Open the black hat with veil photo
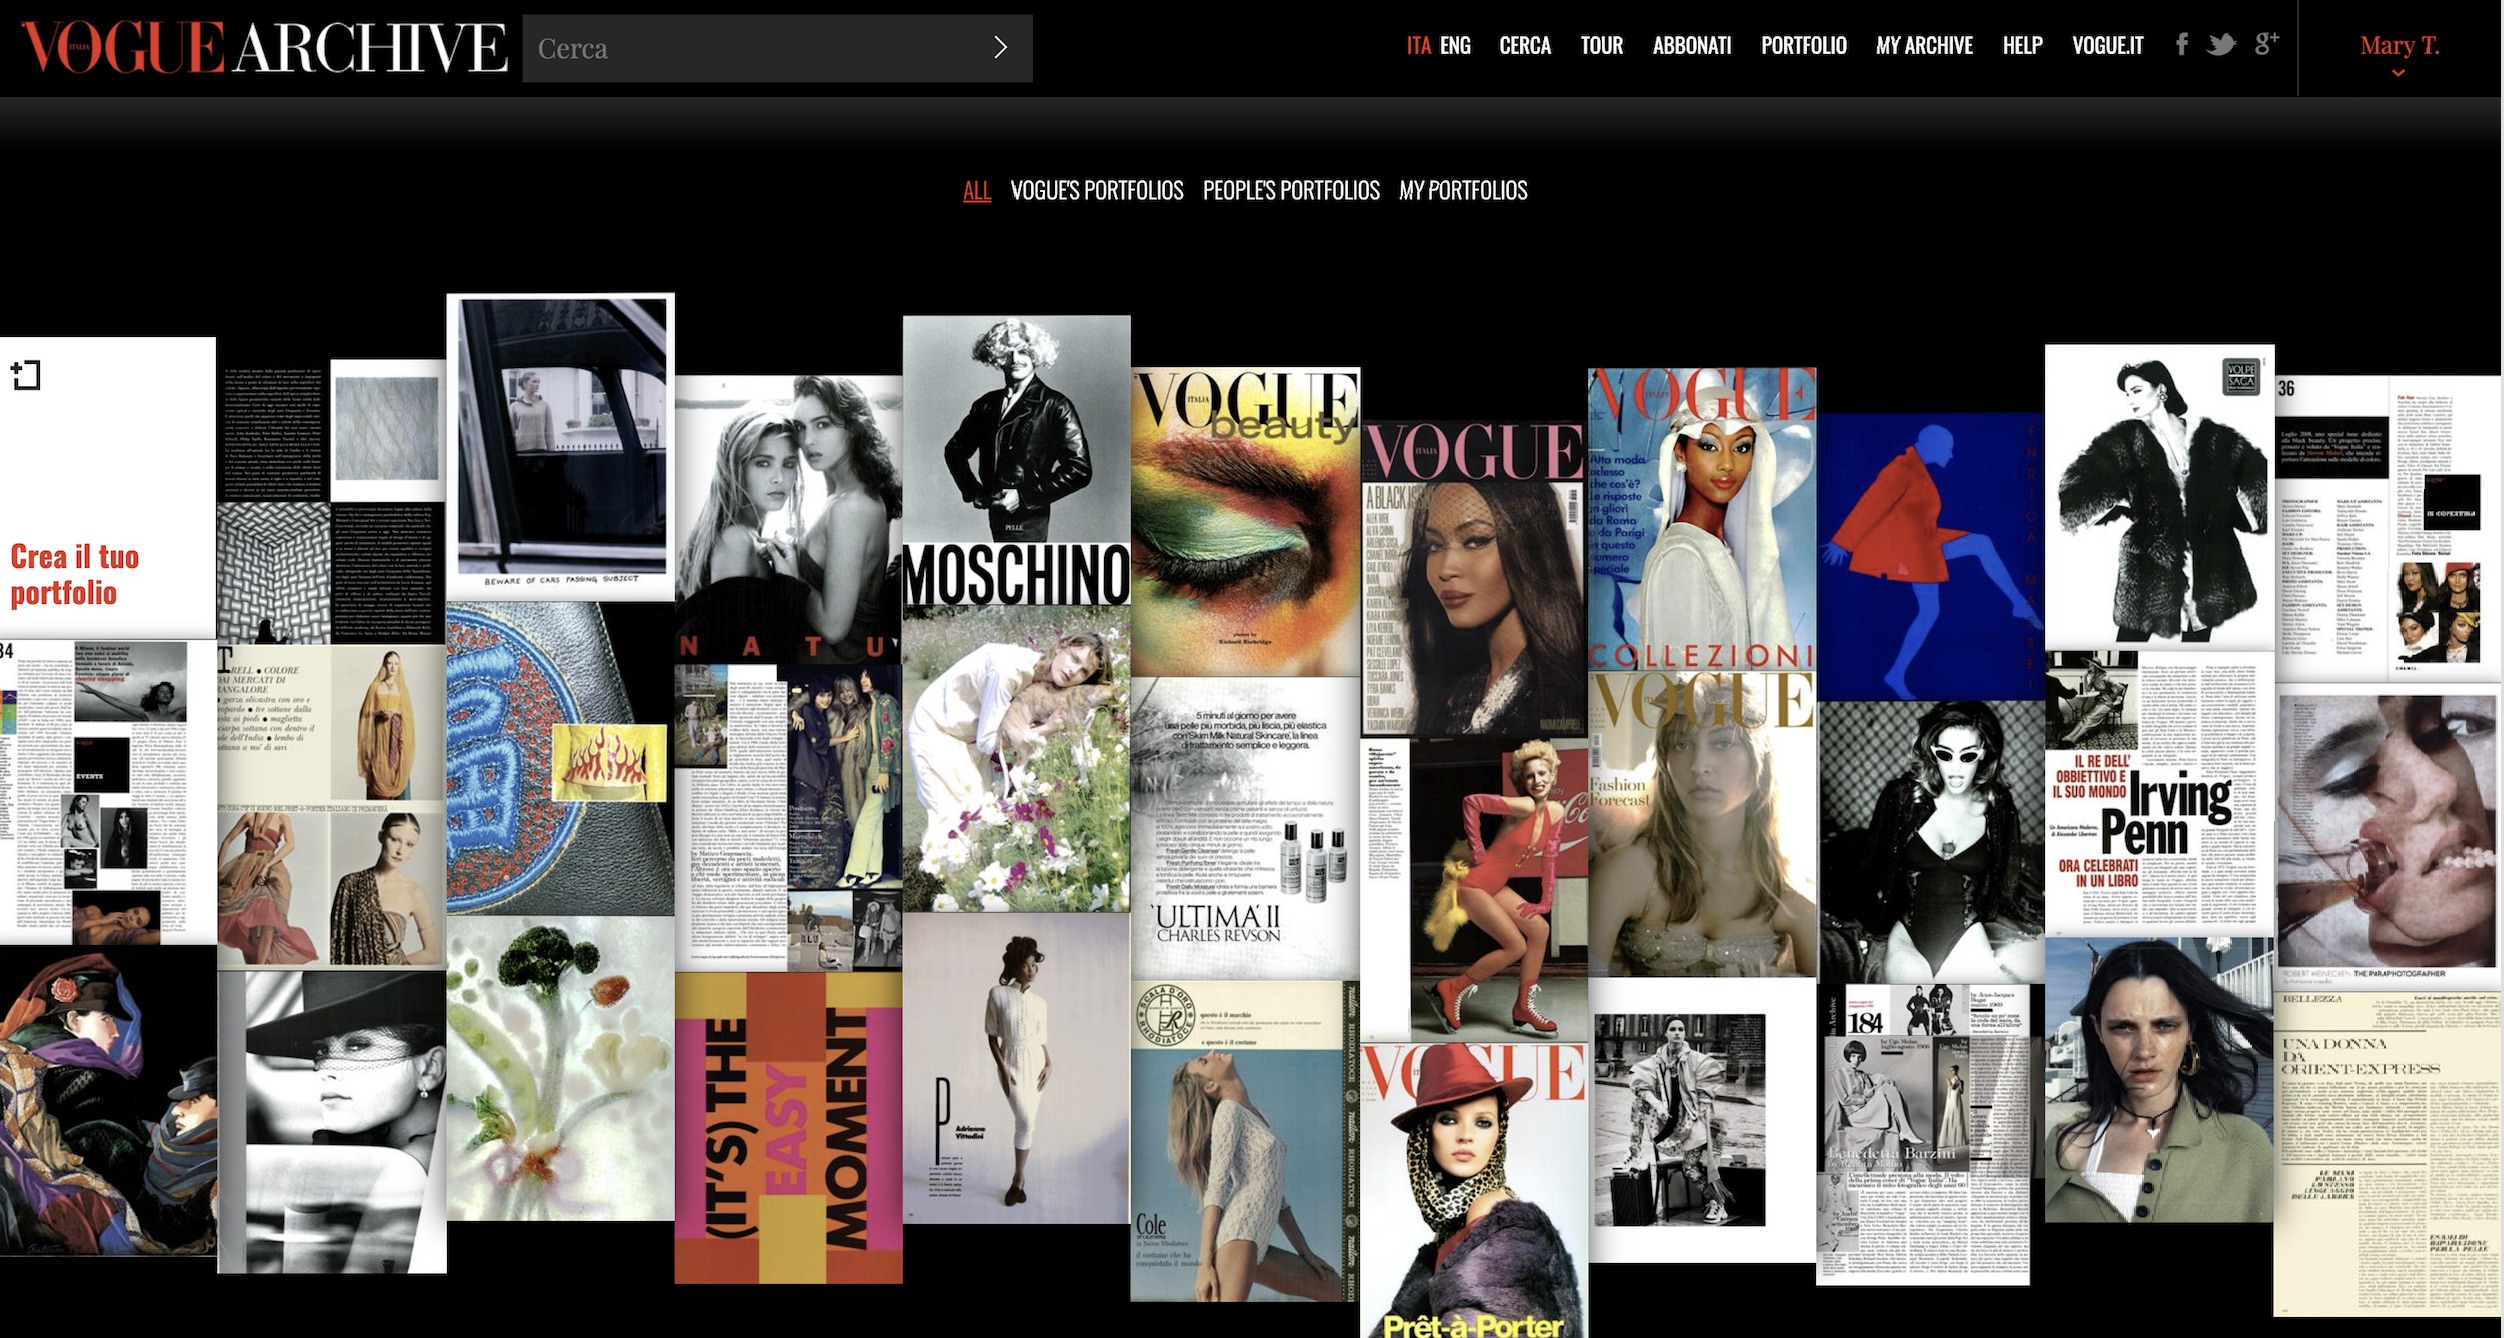This screenshot has width=2504, height=1338. click(332, 1122)
